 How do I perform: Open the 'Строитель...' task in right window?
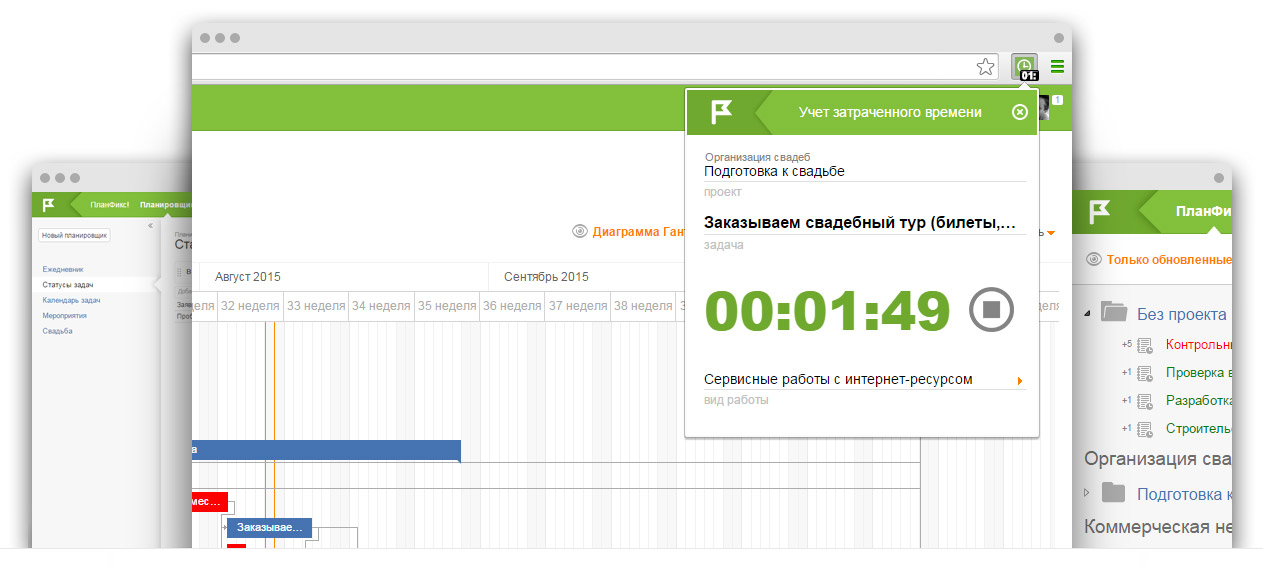click(x=1199, y=429)
